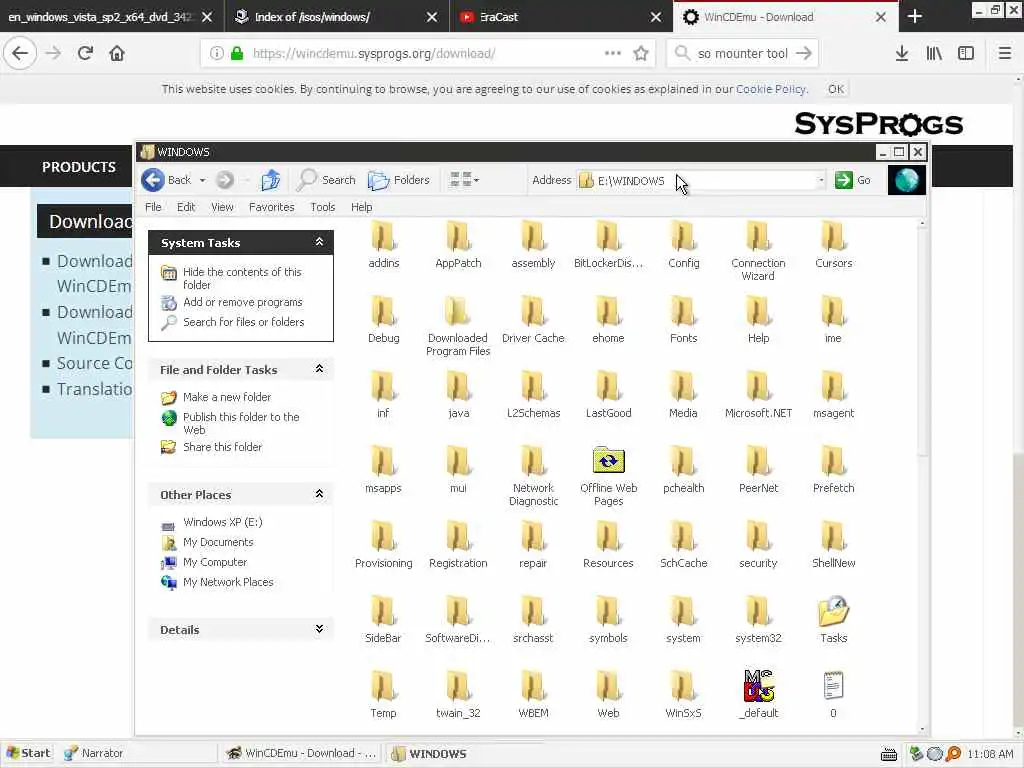Viewport: 1024px width, 768px height.
Task: Toggle the Folders pane in explorer
Action: tap(398, 180)
